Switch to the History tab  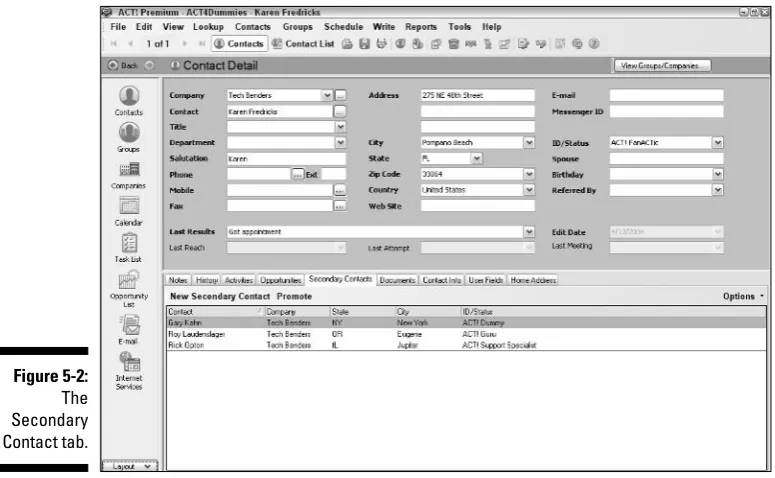click(207, 280)
